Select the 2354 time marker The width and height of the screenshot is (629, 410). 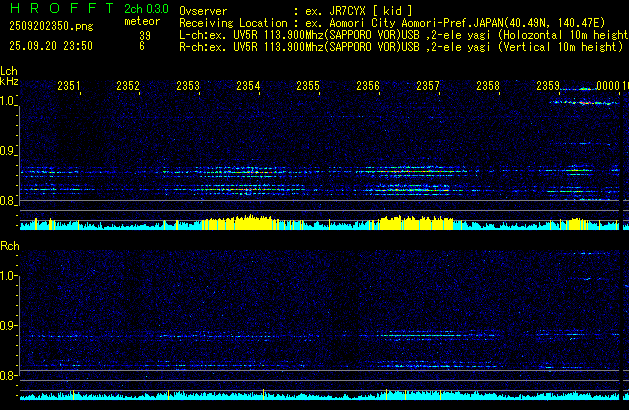(248, 87)
